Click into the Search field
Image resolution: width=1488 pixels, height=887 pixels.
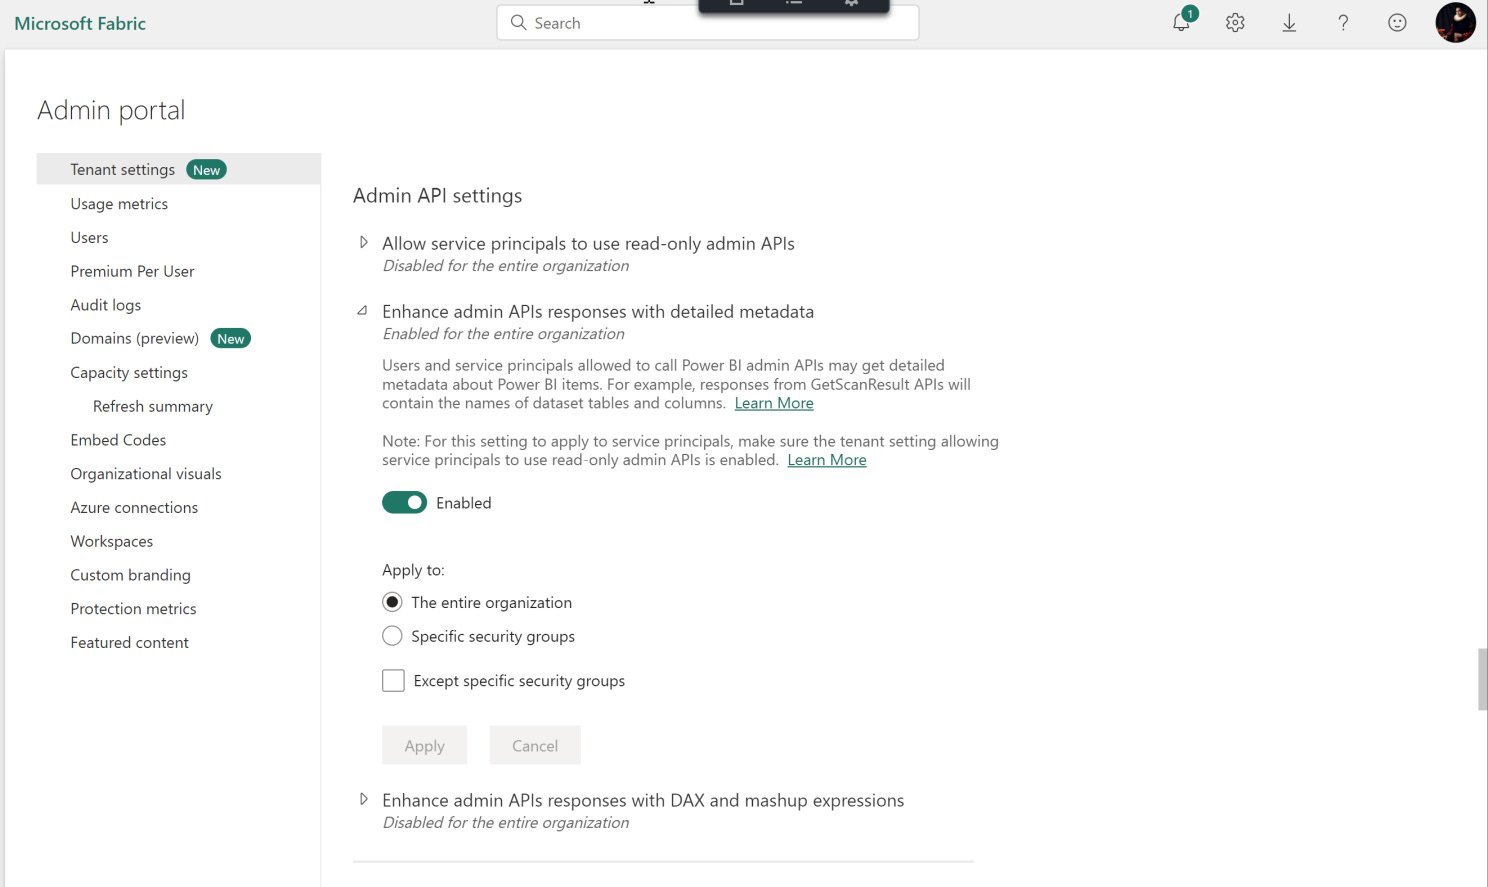[x=708, y=23]
